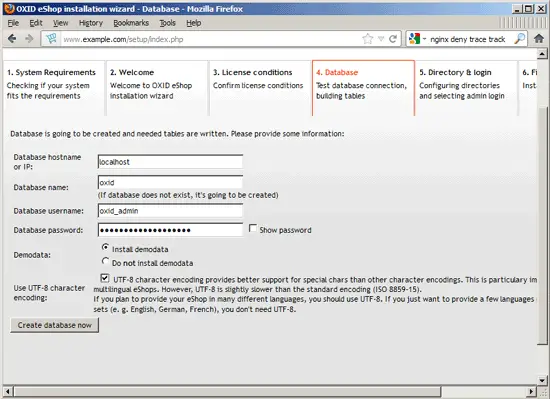
Task: Expand the URL history dropdown arrow
Action: (x=381, y=39)
